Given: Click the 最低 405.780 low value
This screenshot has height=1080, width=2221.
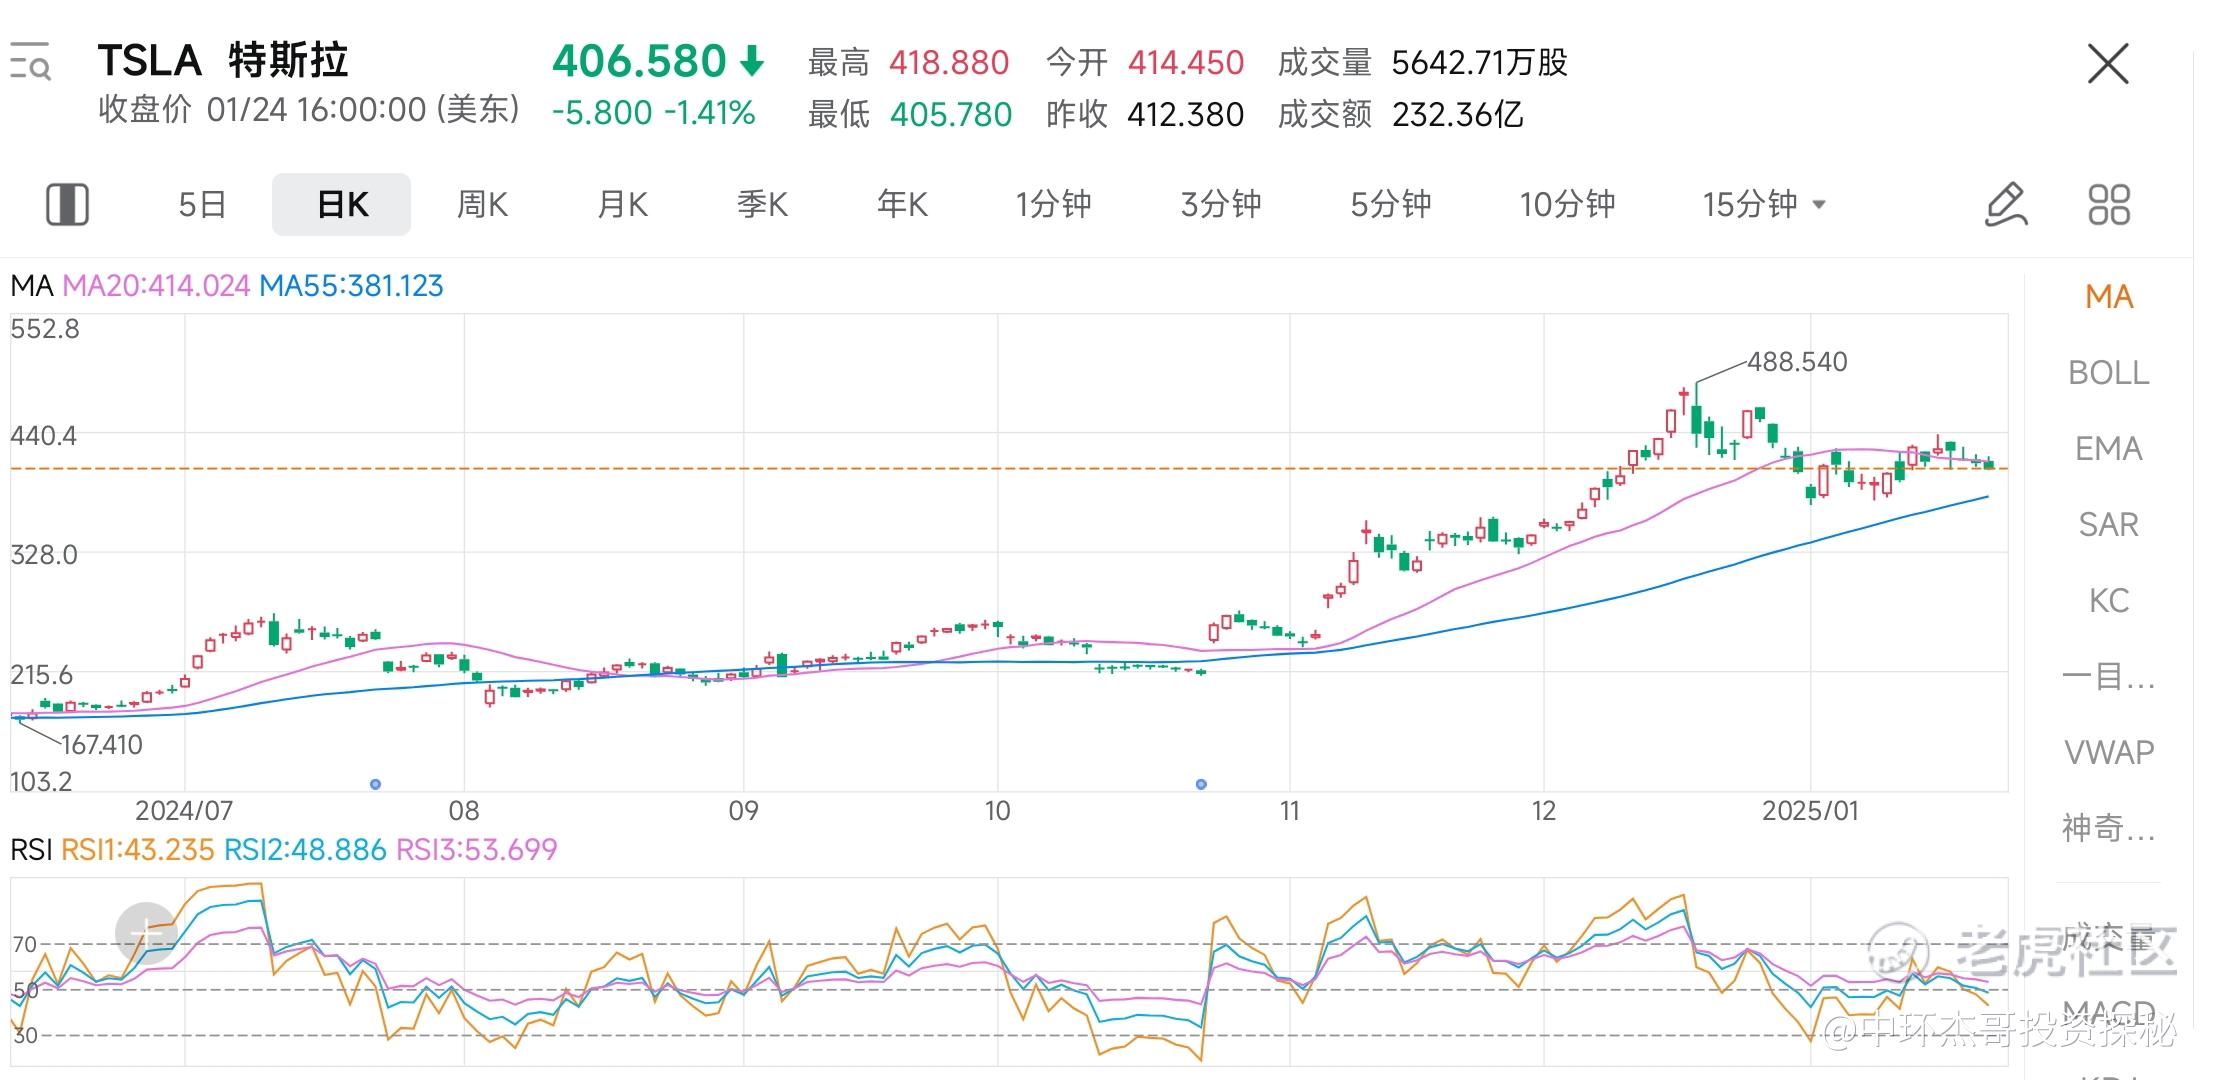Looking at the screenshot, I should point(910,115).
